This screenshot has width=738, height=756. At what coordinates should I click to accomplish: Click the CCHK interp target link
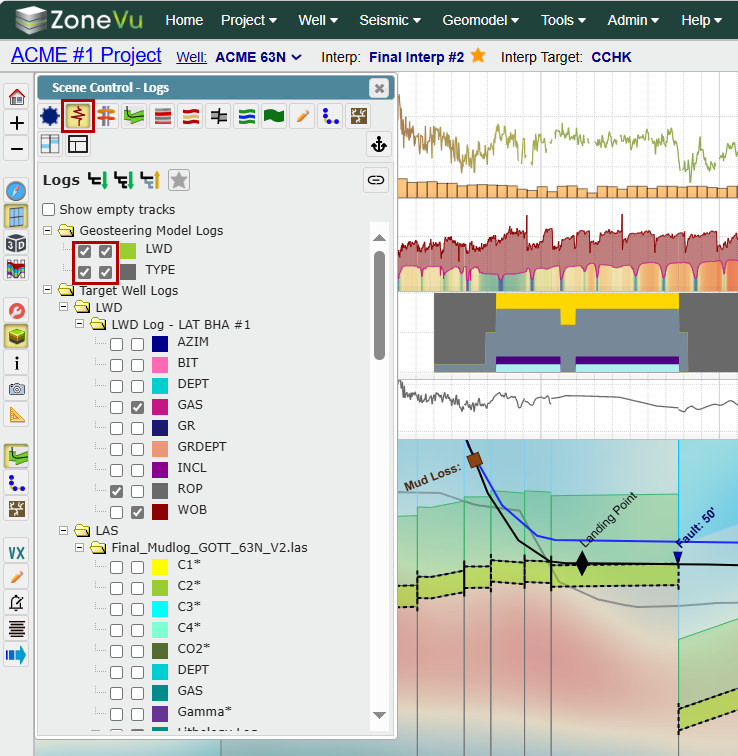point(611,57)
